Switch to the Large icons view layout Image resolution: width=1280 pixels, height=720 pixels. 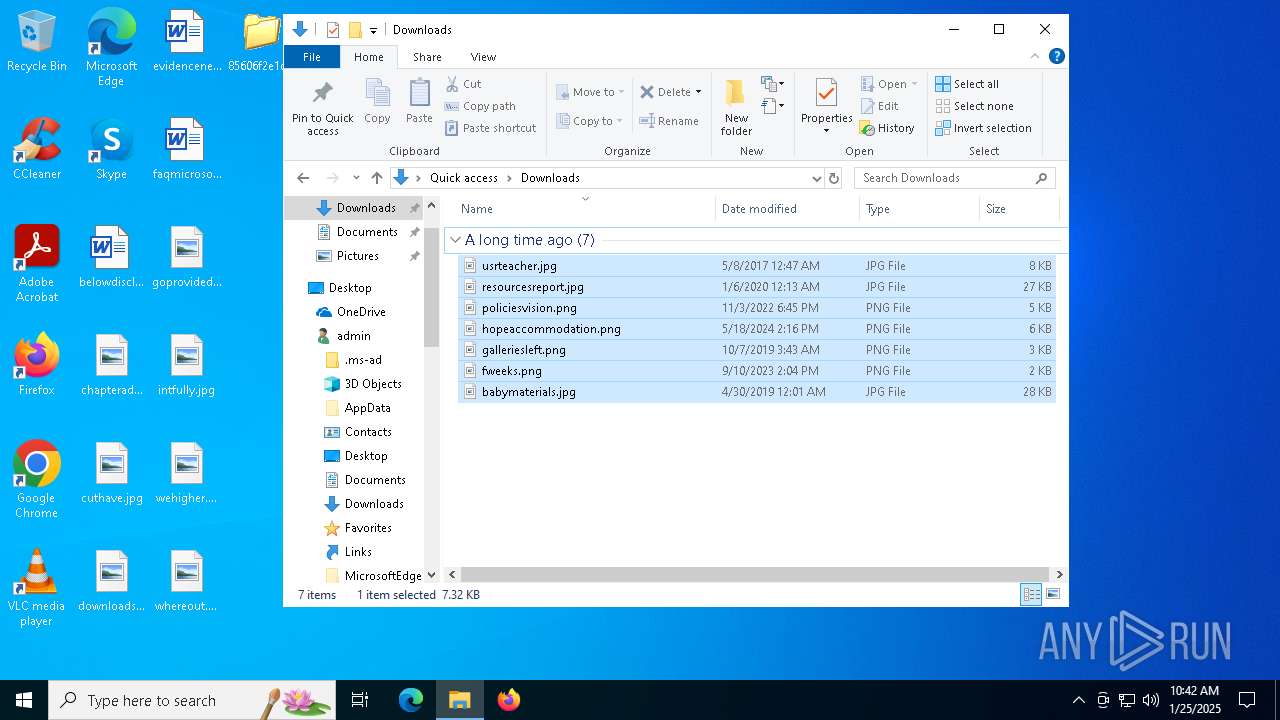tap(1052, 595)
